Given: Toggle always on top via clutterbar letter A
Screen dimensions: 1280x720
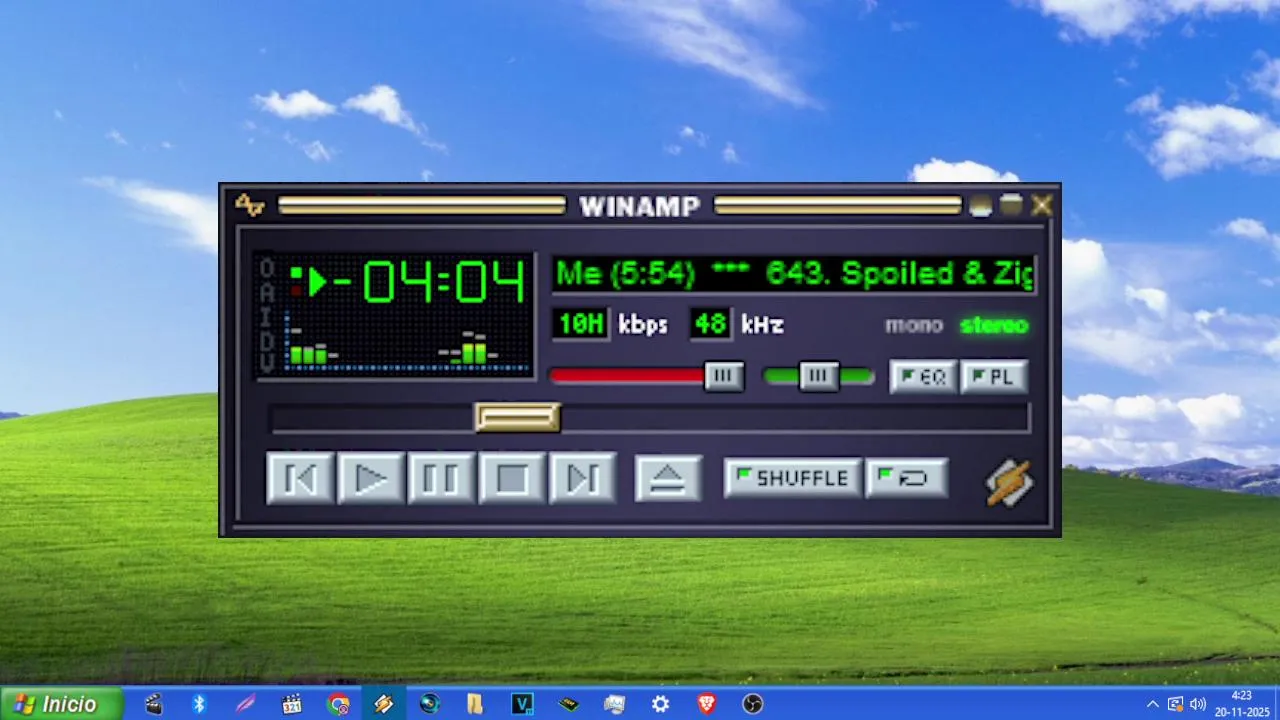Looking at the screenshot, I should pyautogui.click(x=267, y=292).
